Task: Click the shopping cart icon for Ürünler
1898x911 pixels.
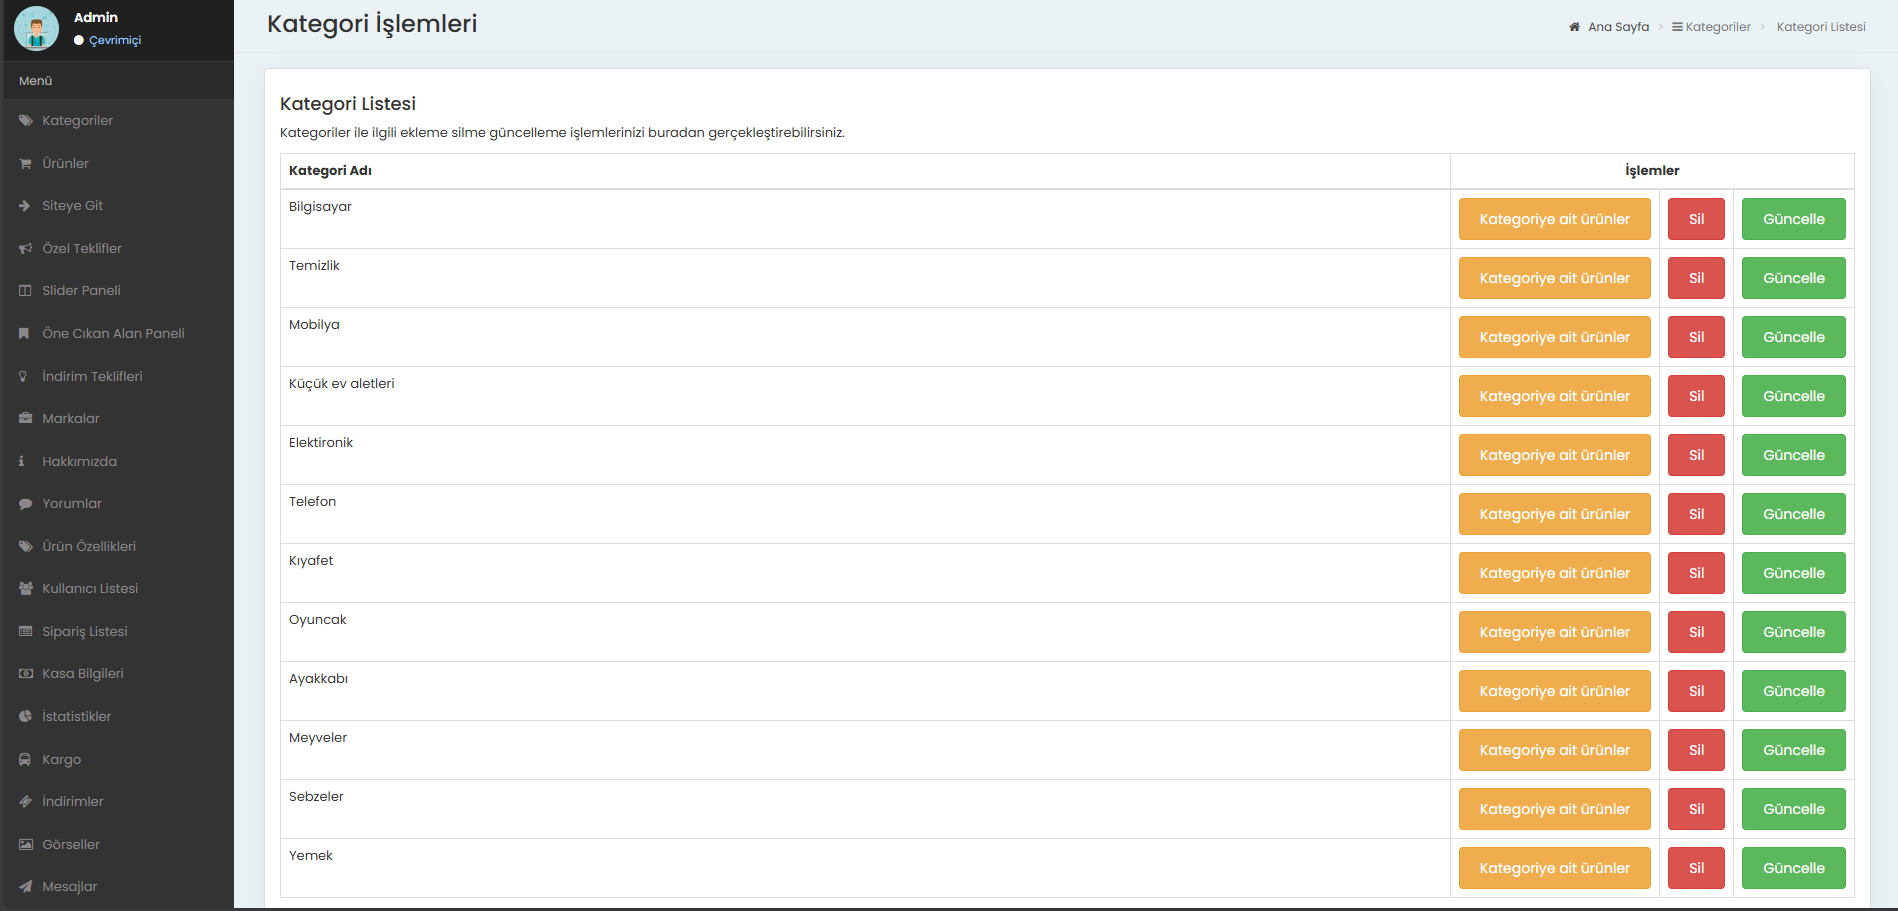Action: pos(26,164)
